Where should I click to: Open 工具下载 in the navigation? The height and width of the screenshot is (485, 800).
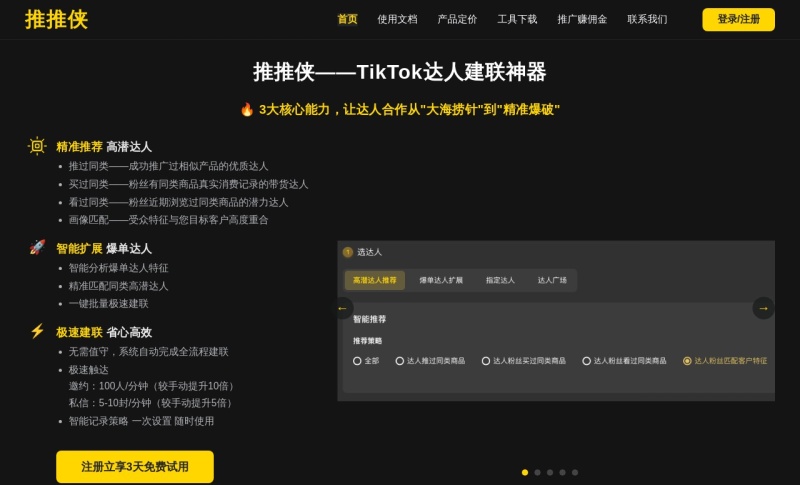(517, 19)
